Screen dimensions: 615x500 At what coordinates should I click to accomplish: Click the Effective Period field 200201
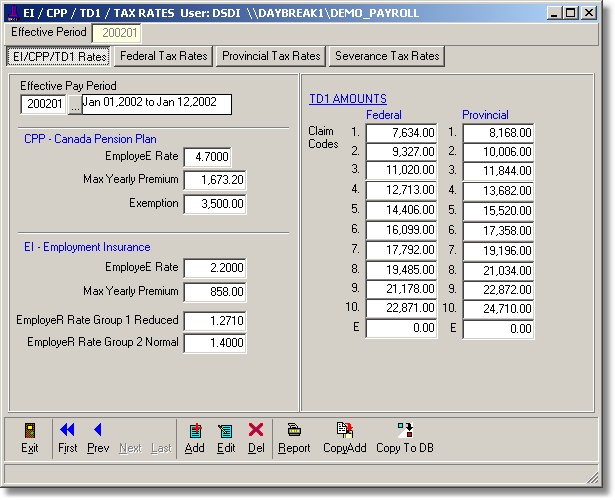(x=116, y=33)
